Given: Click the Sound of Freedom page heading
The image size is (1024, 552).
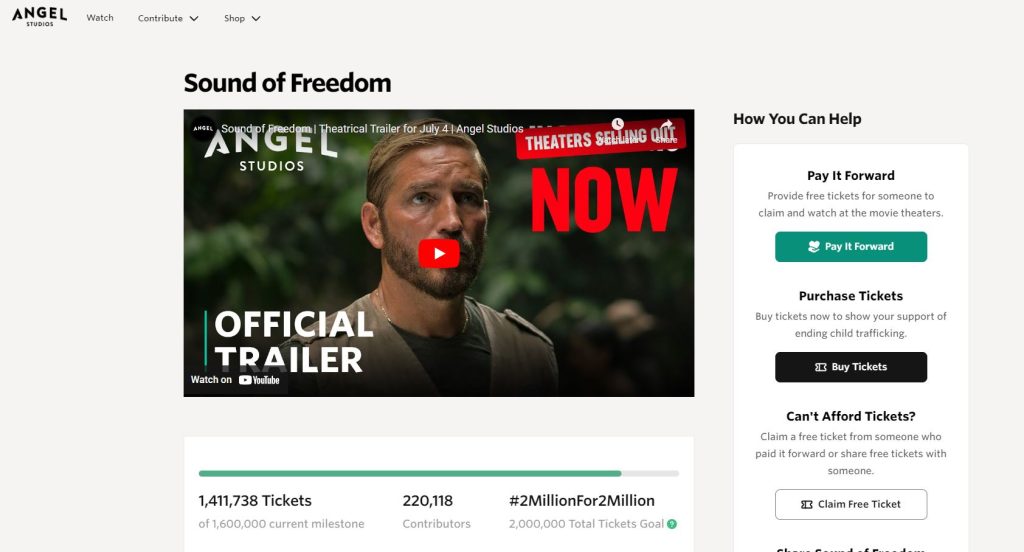Looking at the screenshot, I should (287, 83).
